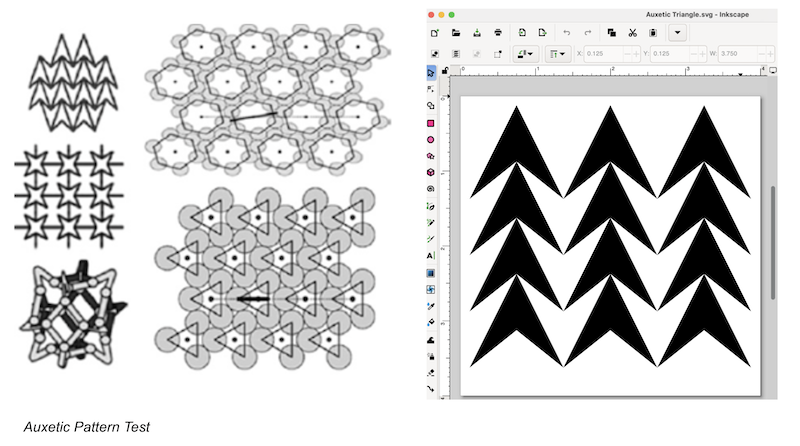Viewport: 800px width, 446px height.
Task: Click the Cut scissors icon
Action: [x=632, y=33]
